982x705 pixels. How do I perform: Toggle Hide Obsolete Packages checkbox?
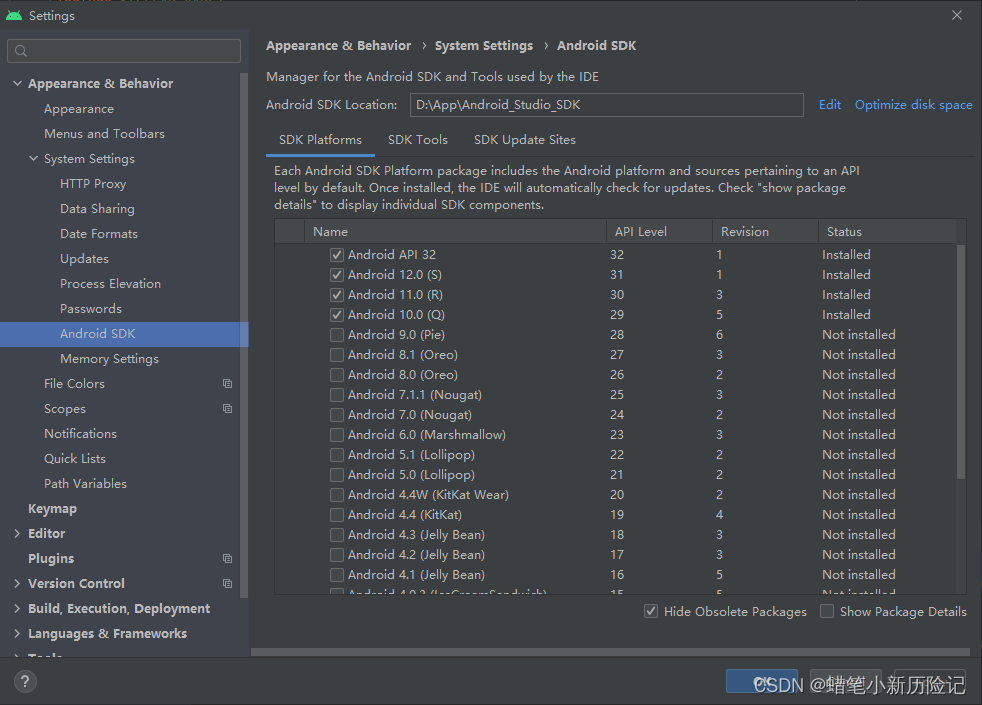tap(651, 612)
